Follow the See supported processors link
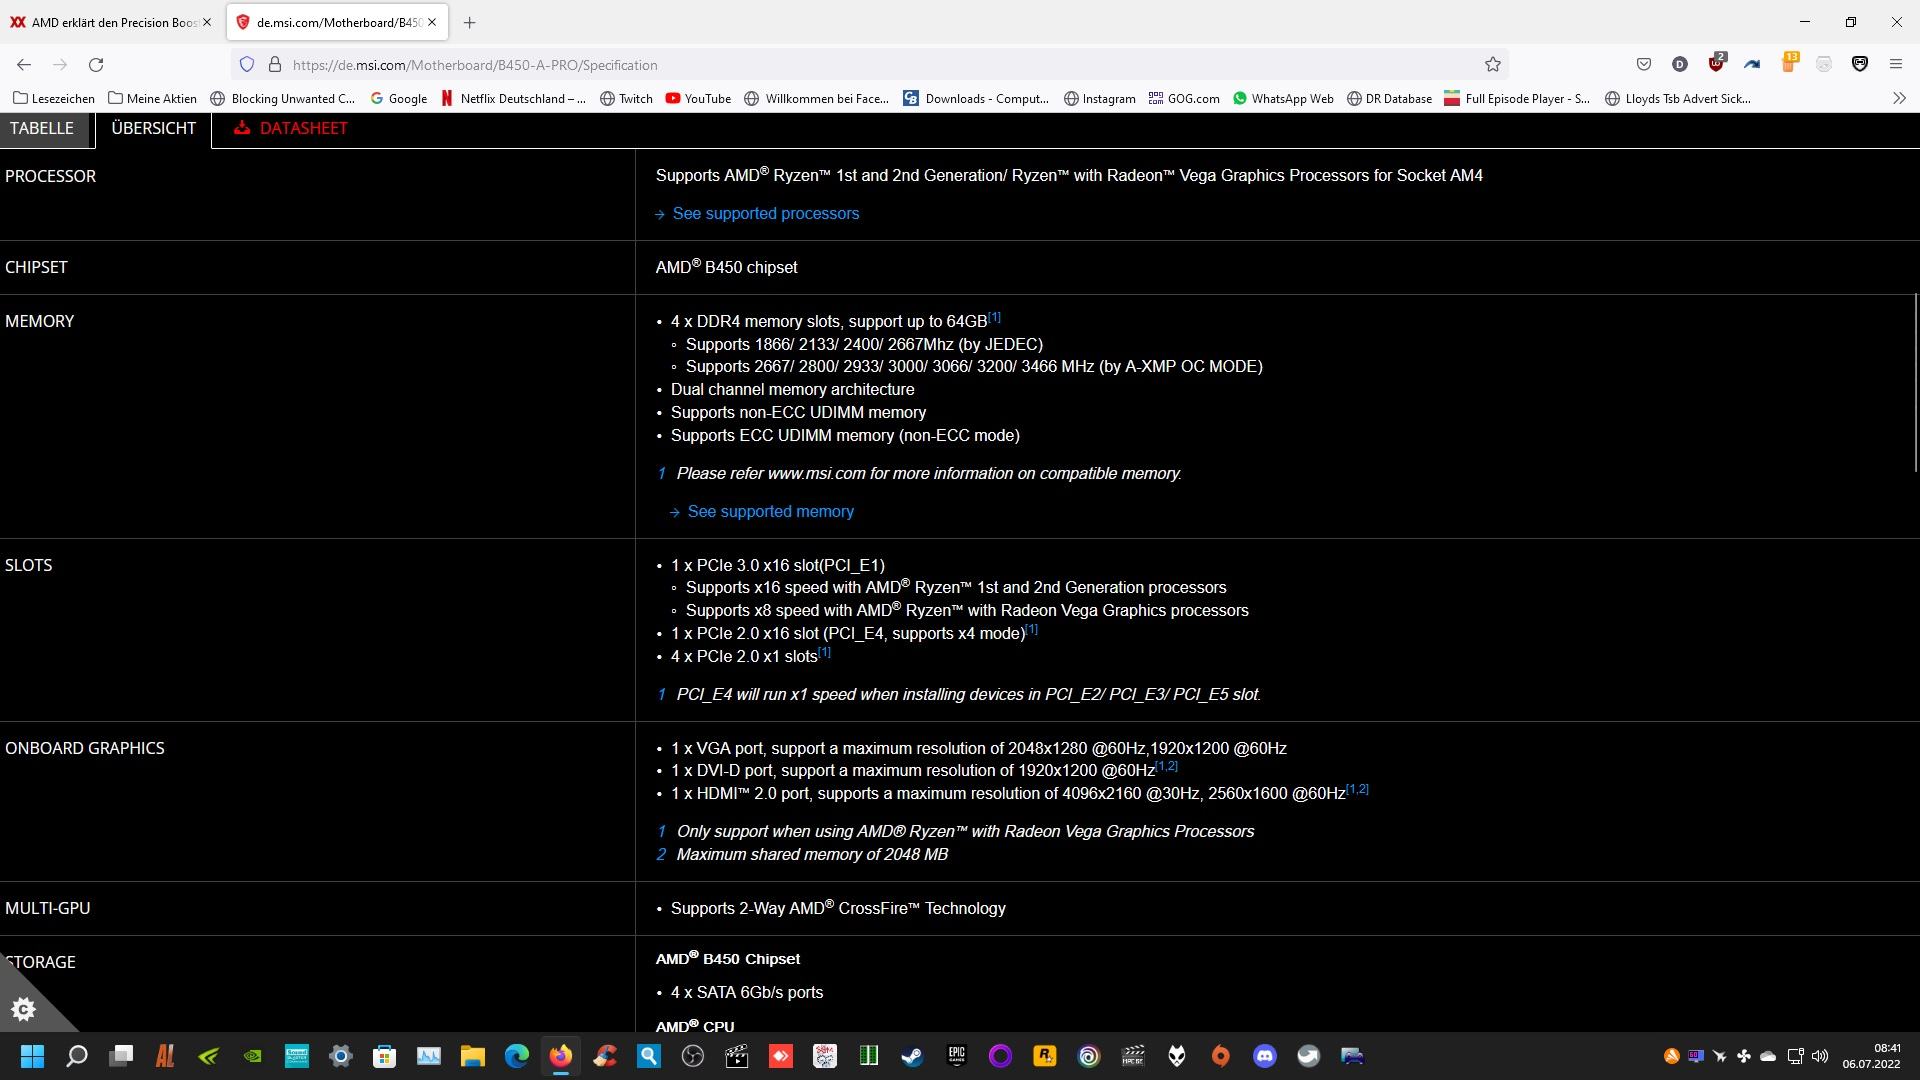 tap(765, 213)
